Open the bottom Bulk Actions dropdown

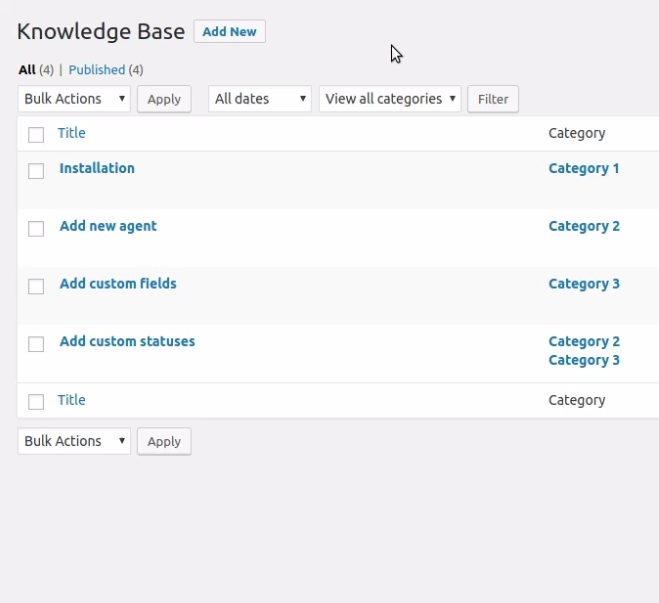click(74, 441)
